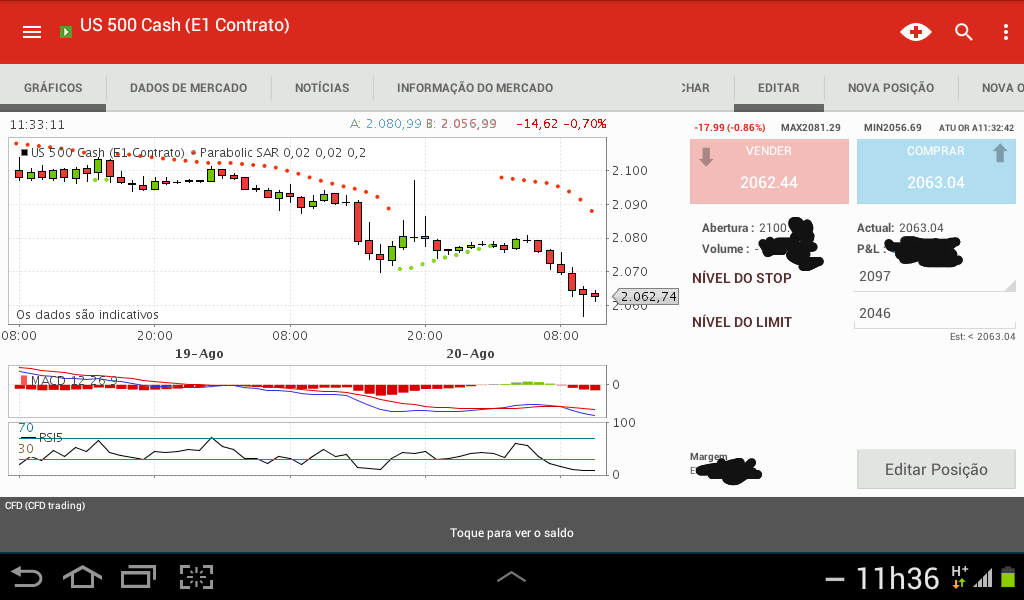
Task: Open the NOTÍCIAS tab
Action: (322, 88)
